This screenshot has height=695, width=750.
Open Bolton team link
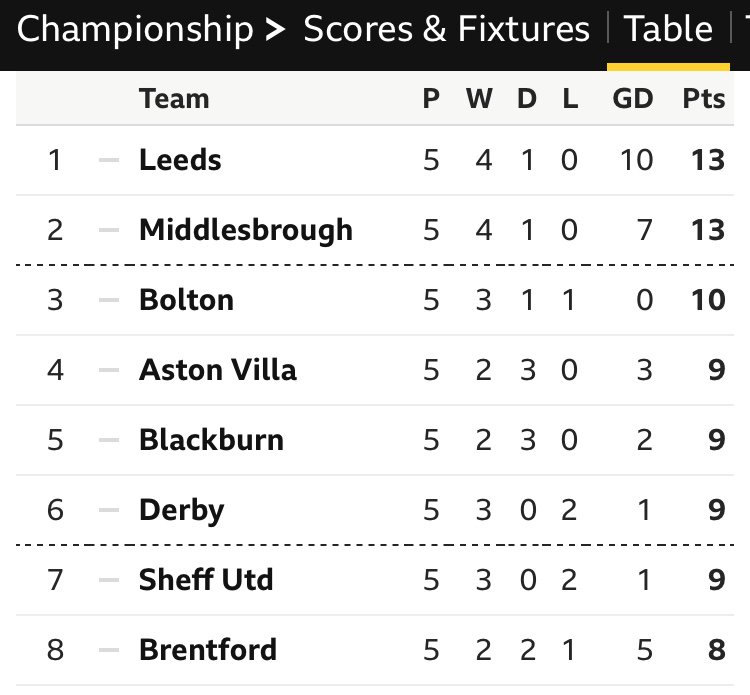(186, 300)
